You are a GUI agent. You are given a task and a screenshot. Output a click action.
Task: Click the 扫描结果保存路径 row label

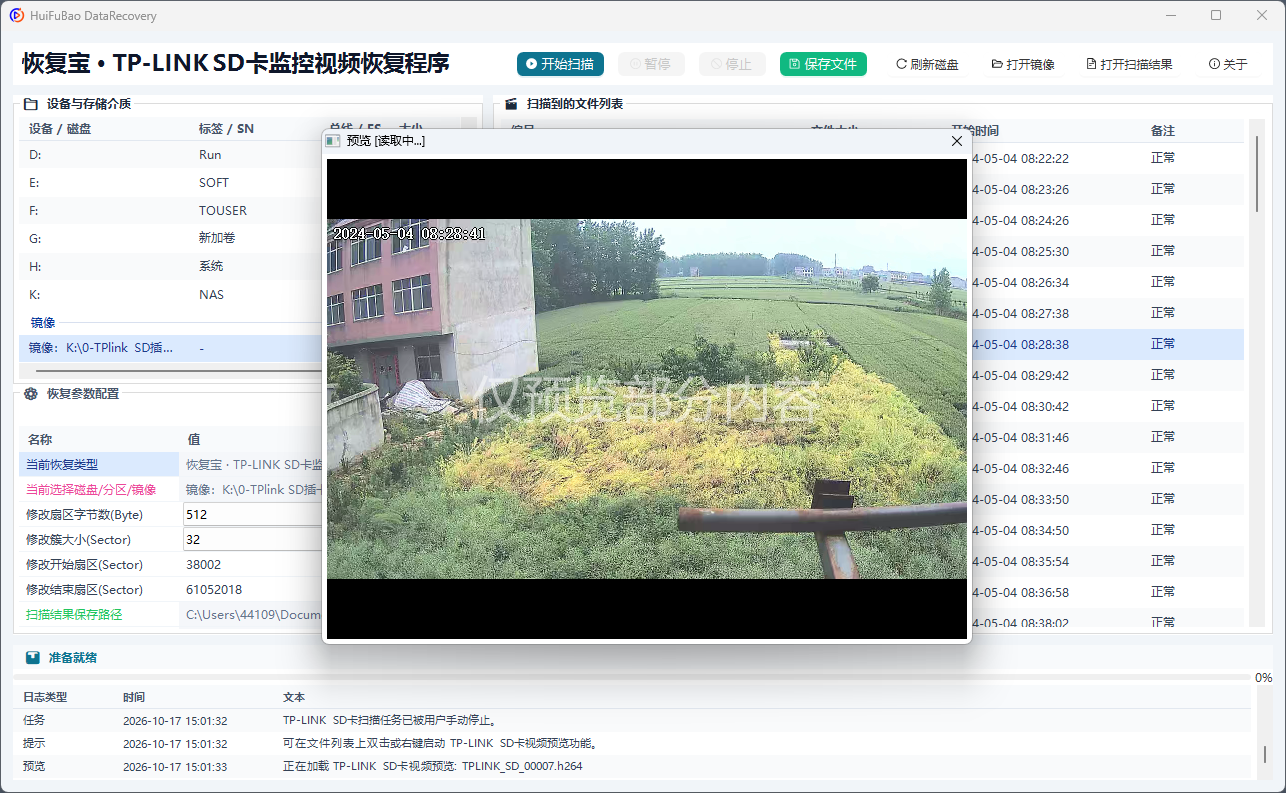coord(74,615)
